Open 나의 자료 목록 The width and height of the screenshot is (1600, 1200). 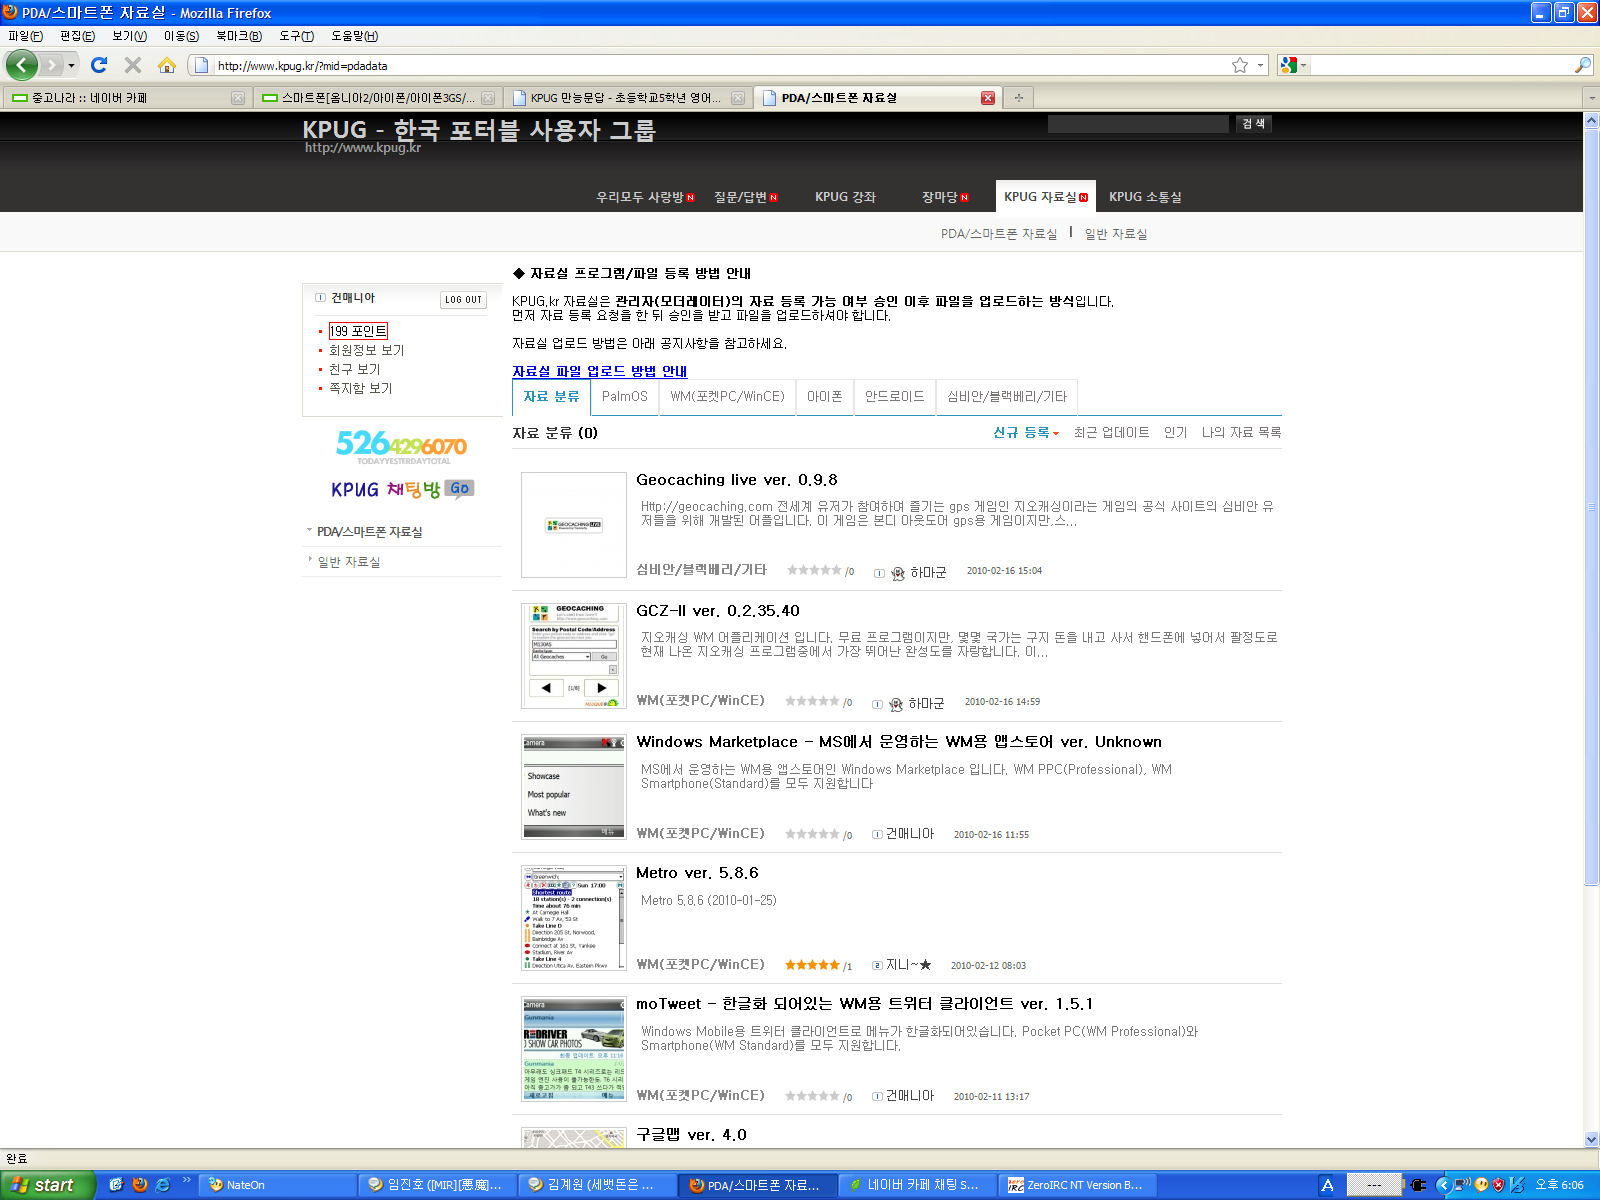(1241, 432)
